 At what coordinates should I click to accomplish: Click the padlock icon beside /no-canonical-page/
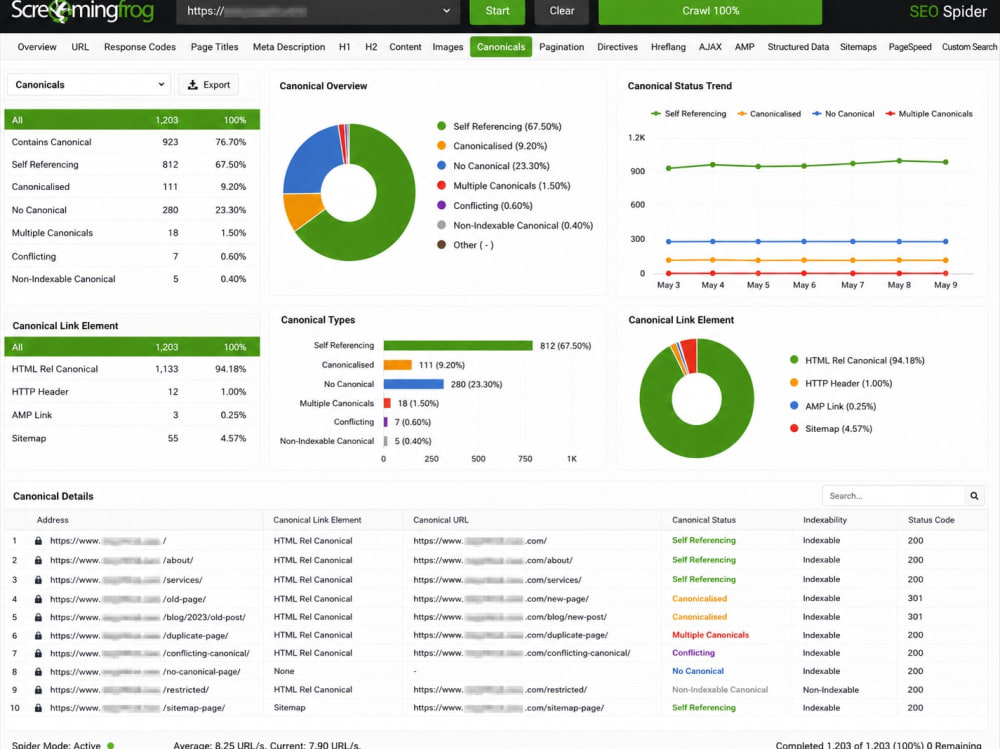[38, 672]
